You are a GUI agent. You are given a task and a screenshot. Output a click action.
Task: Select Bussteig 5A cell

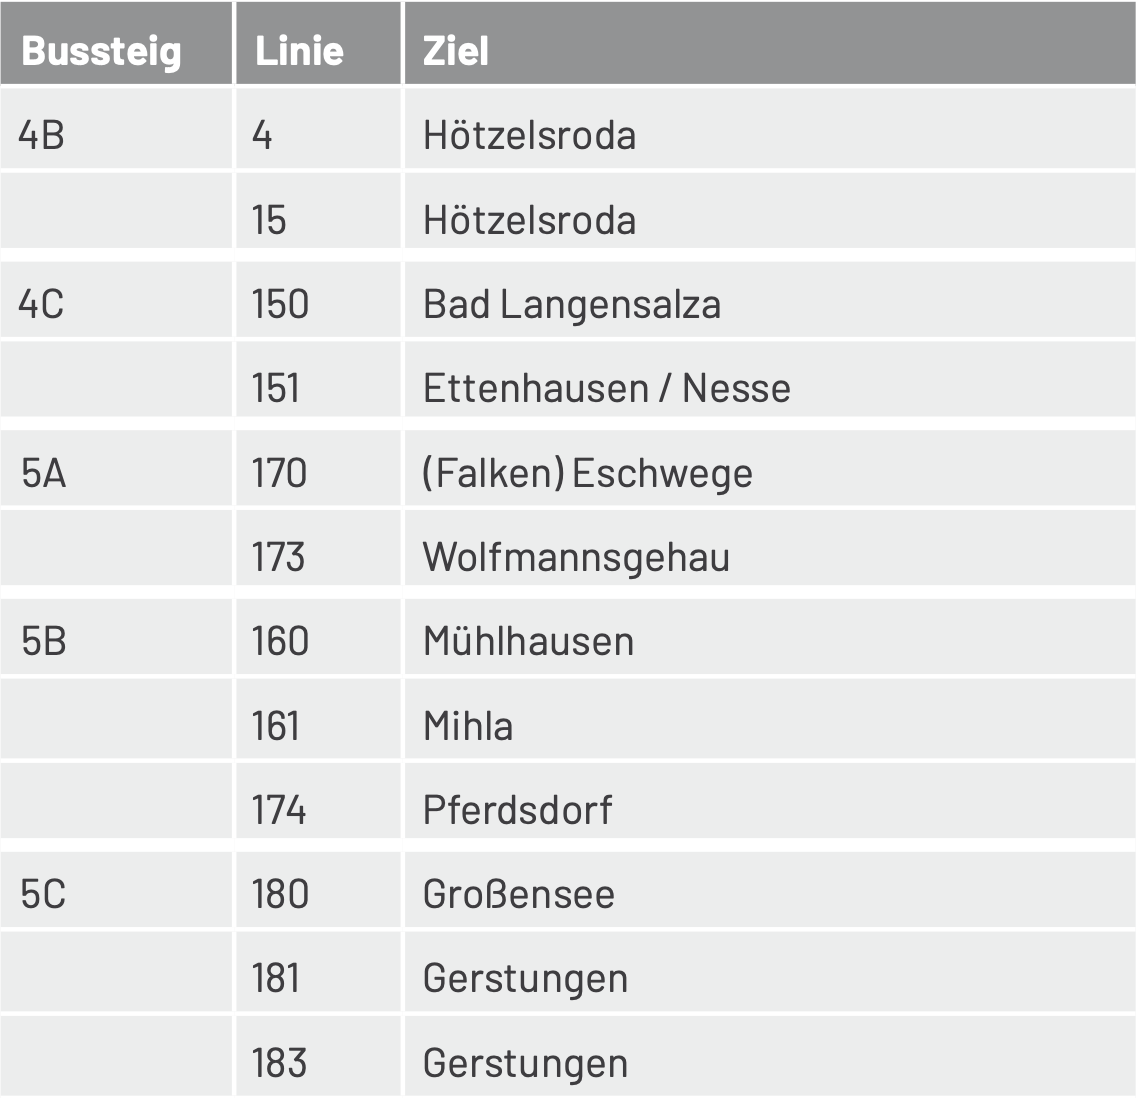[116, 468]
